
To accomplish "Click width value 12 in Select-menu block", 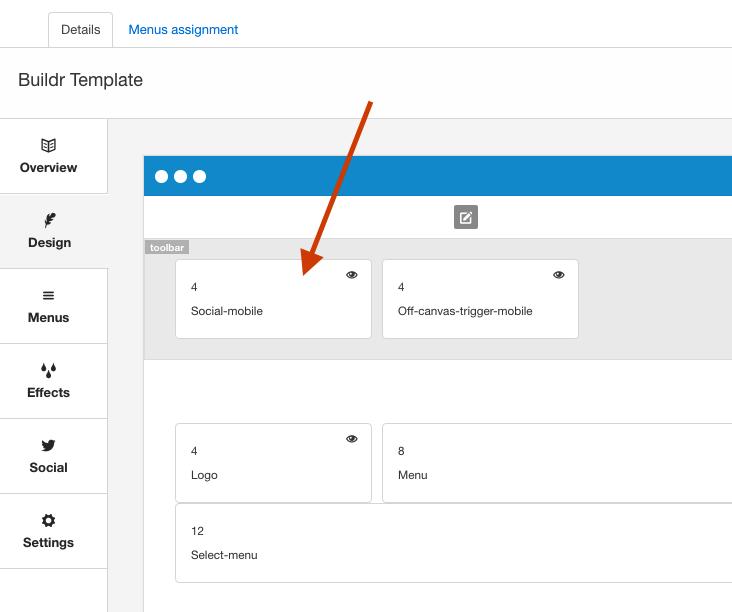I will point(197,531).
